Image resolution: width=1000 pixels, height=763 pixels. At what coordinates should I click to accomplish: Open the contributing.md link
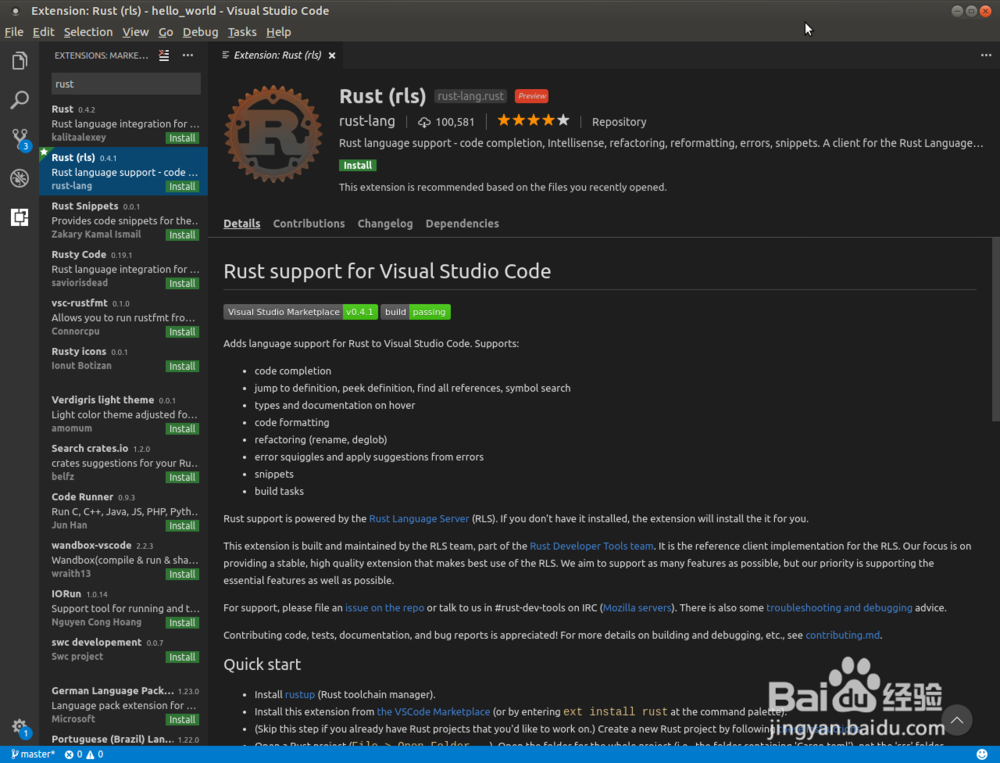coord(842,635)
